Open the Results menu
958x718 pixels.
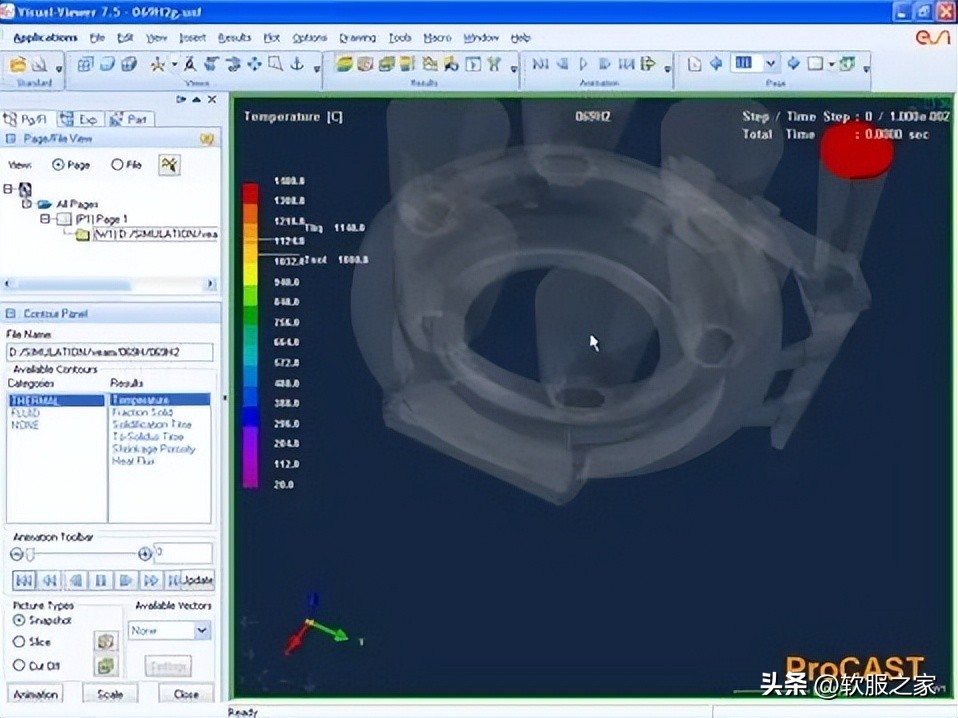coord(234,38)
